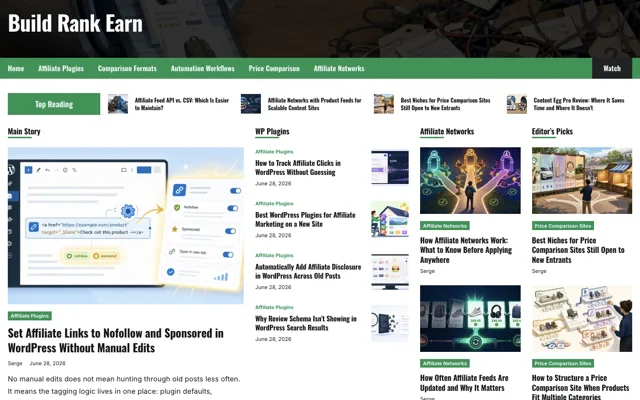This screenshot has height=400, width=640.
Task: Click image for How Affiliate Networks Work
Action: tap(470, 180)
